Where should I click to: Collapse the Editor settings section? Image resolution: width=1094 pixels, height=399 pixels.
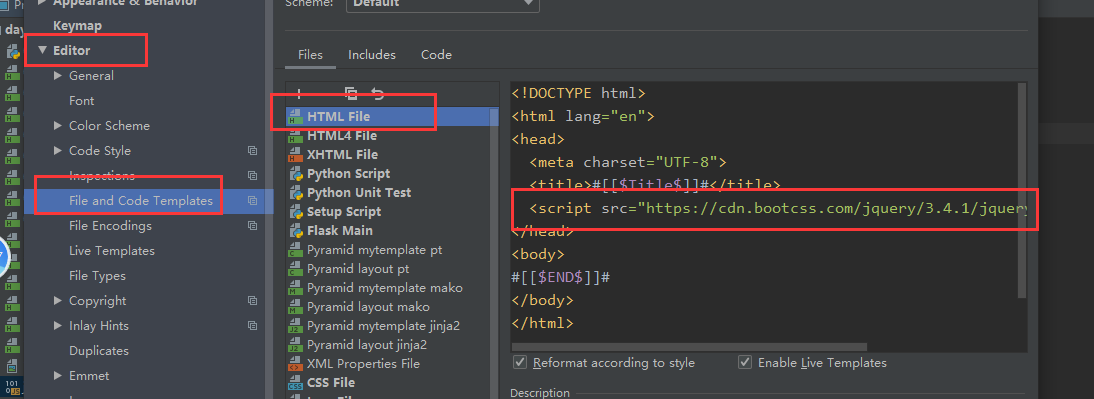pos(43,50)
